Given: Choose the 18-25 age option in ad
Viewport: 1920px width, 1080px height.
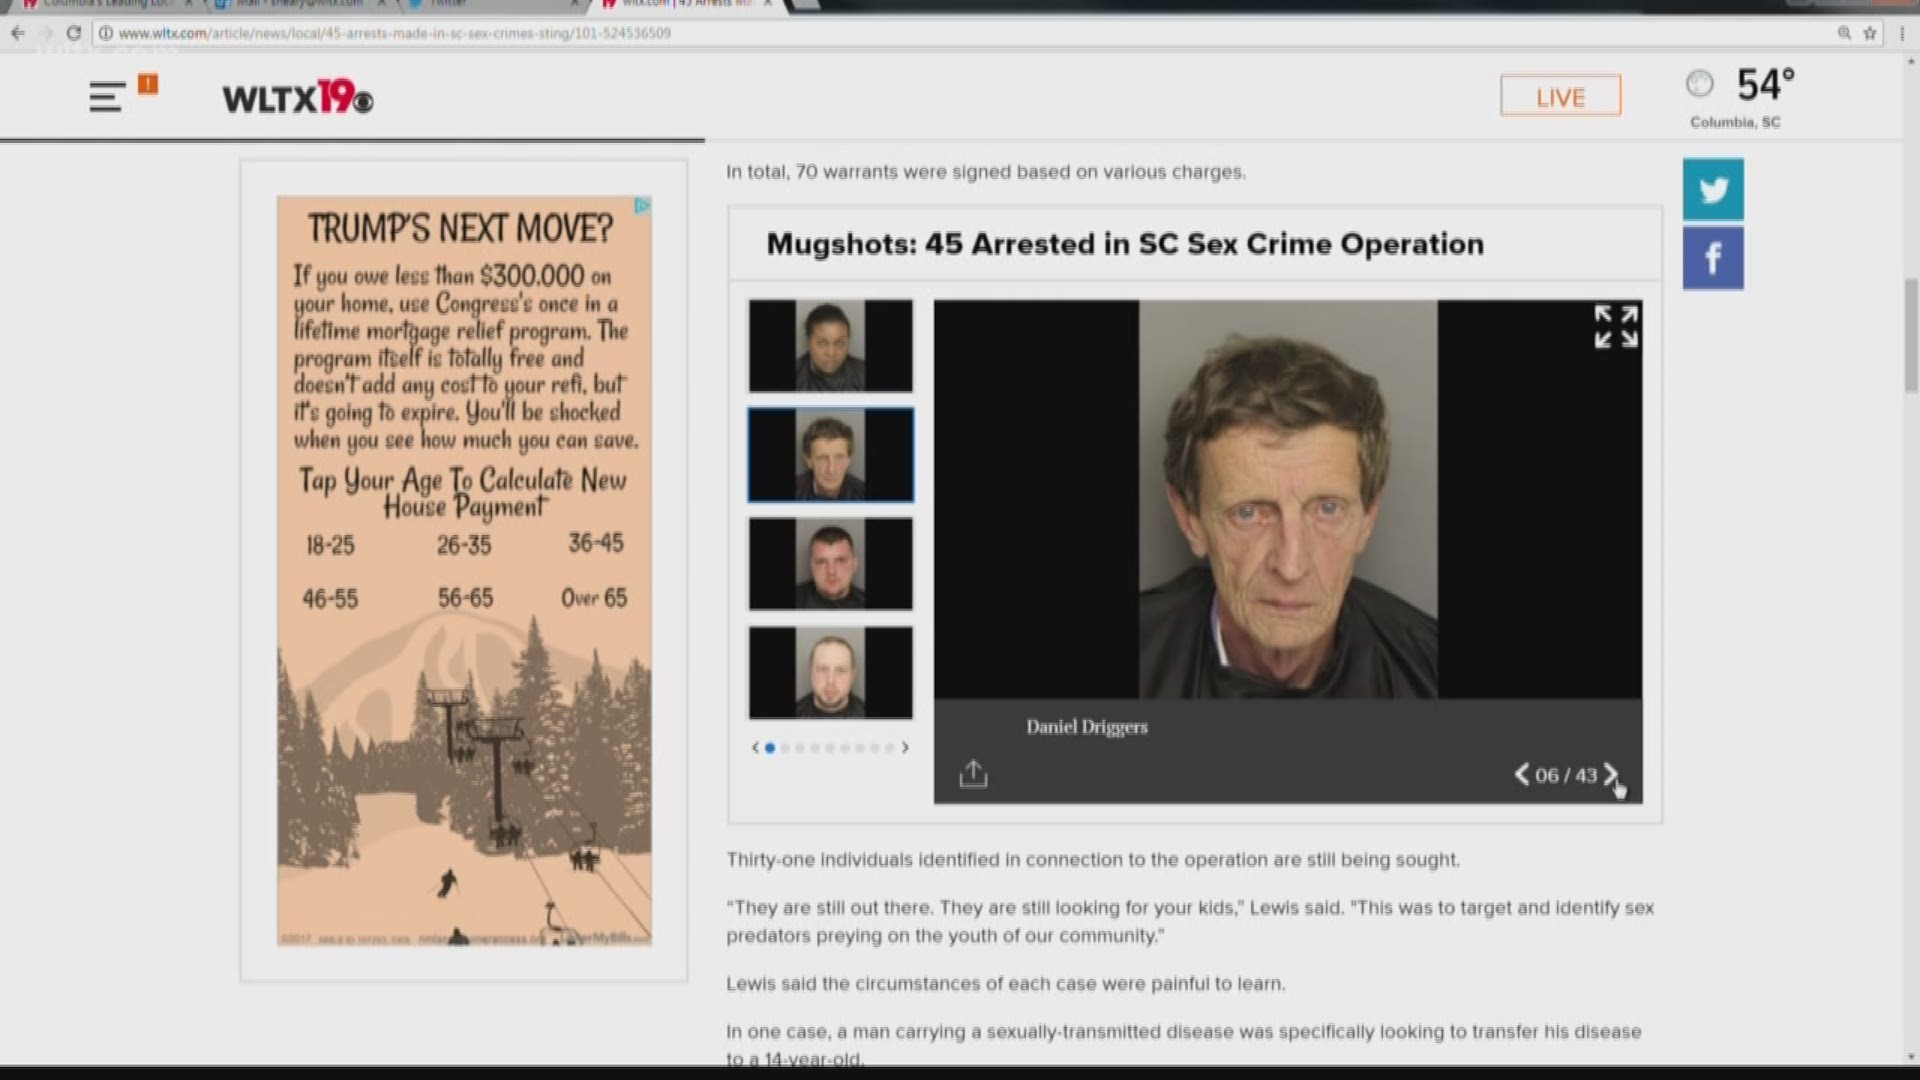Looking at the screenshot, I should [x=330, y=545].
